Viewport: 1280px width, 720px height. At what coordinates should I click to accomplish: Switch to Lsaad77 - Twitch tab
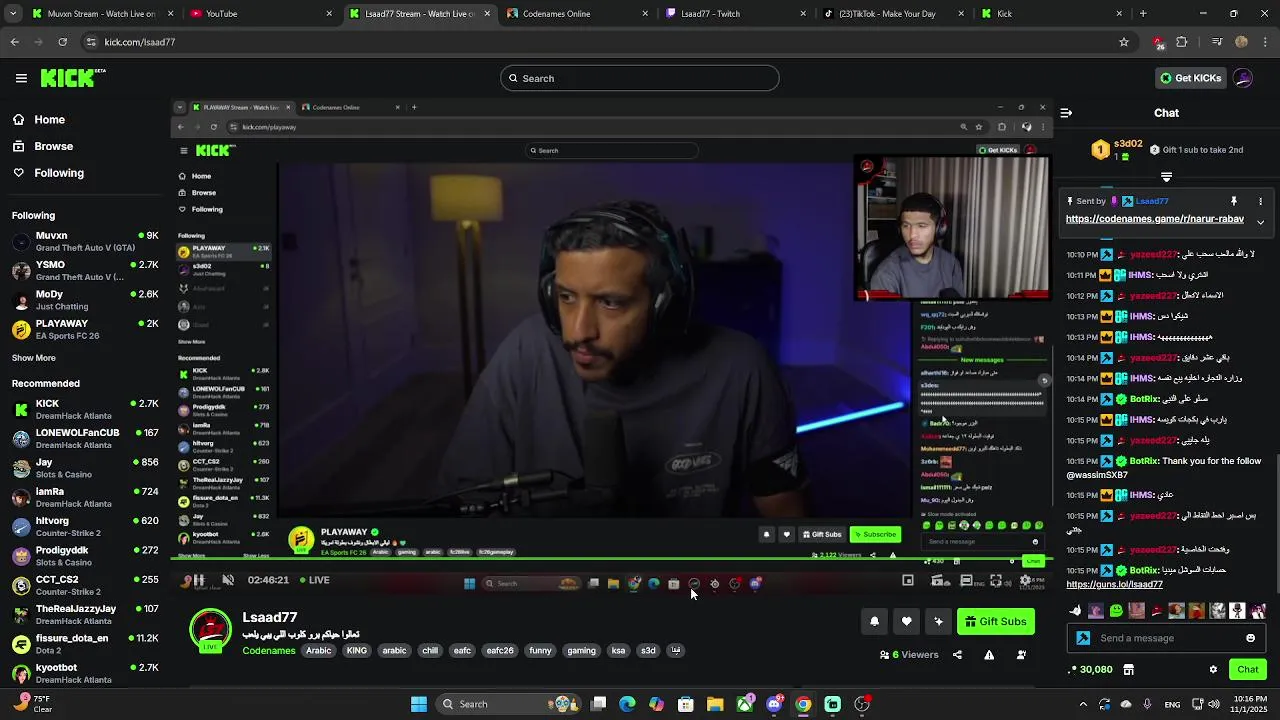735,14
